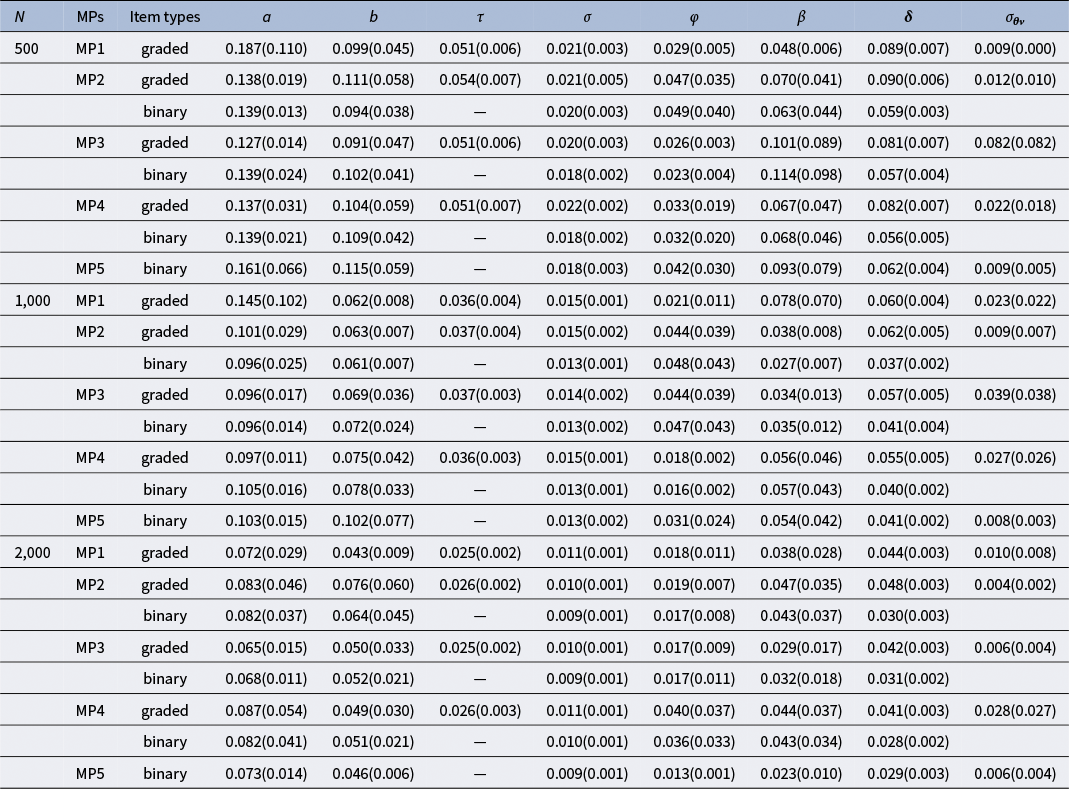Click the sample size cell '2,000'

point(33,552)
